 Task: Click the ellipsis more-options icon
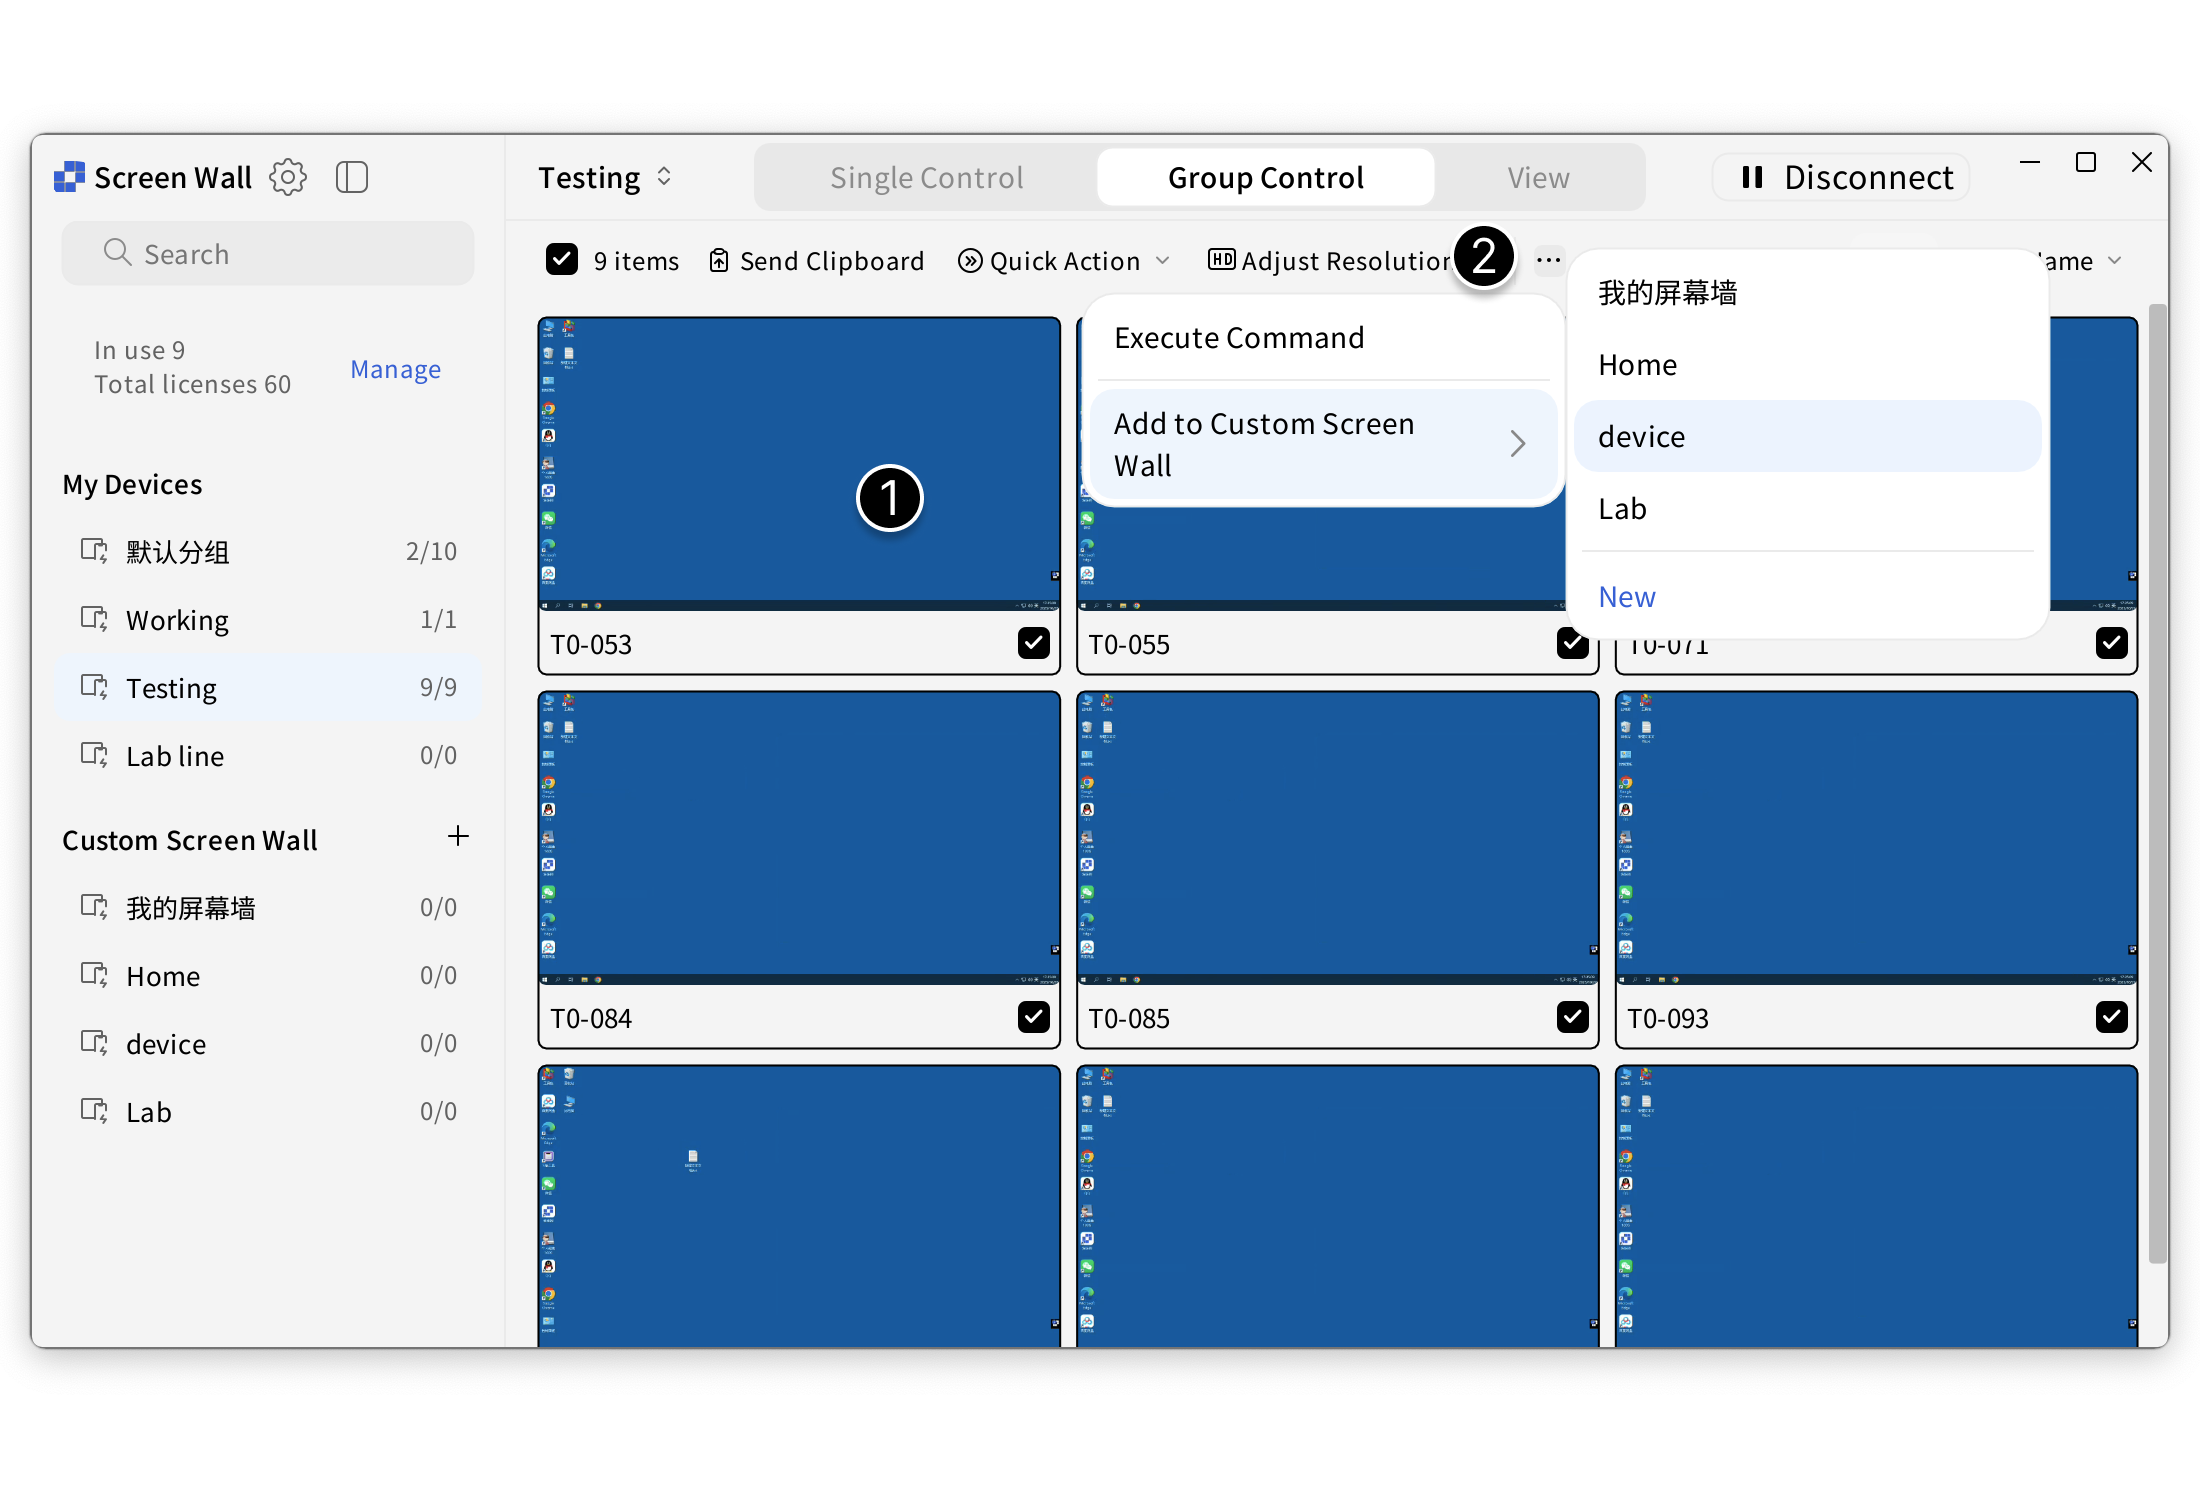tap(1548, 260)
